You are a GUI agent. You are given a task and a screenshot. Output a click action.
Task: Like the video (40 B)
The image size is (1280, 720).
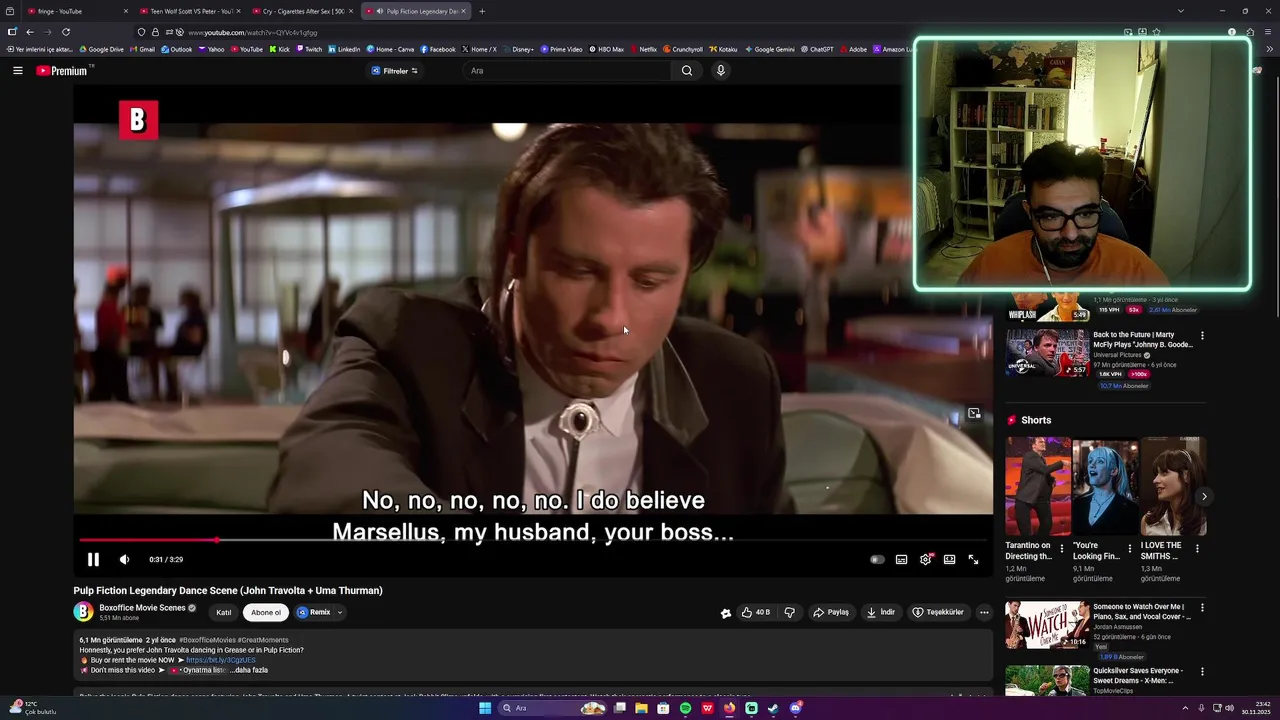coord(756,612)
